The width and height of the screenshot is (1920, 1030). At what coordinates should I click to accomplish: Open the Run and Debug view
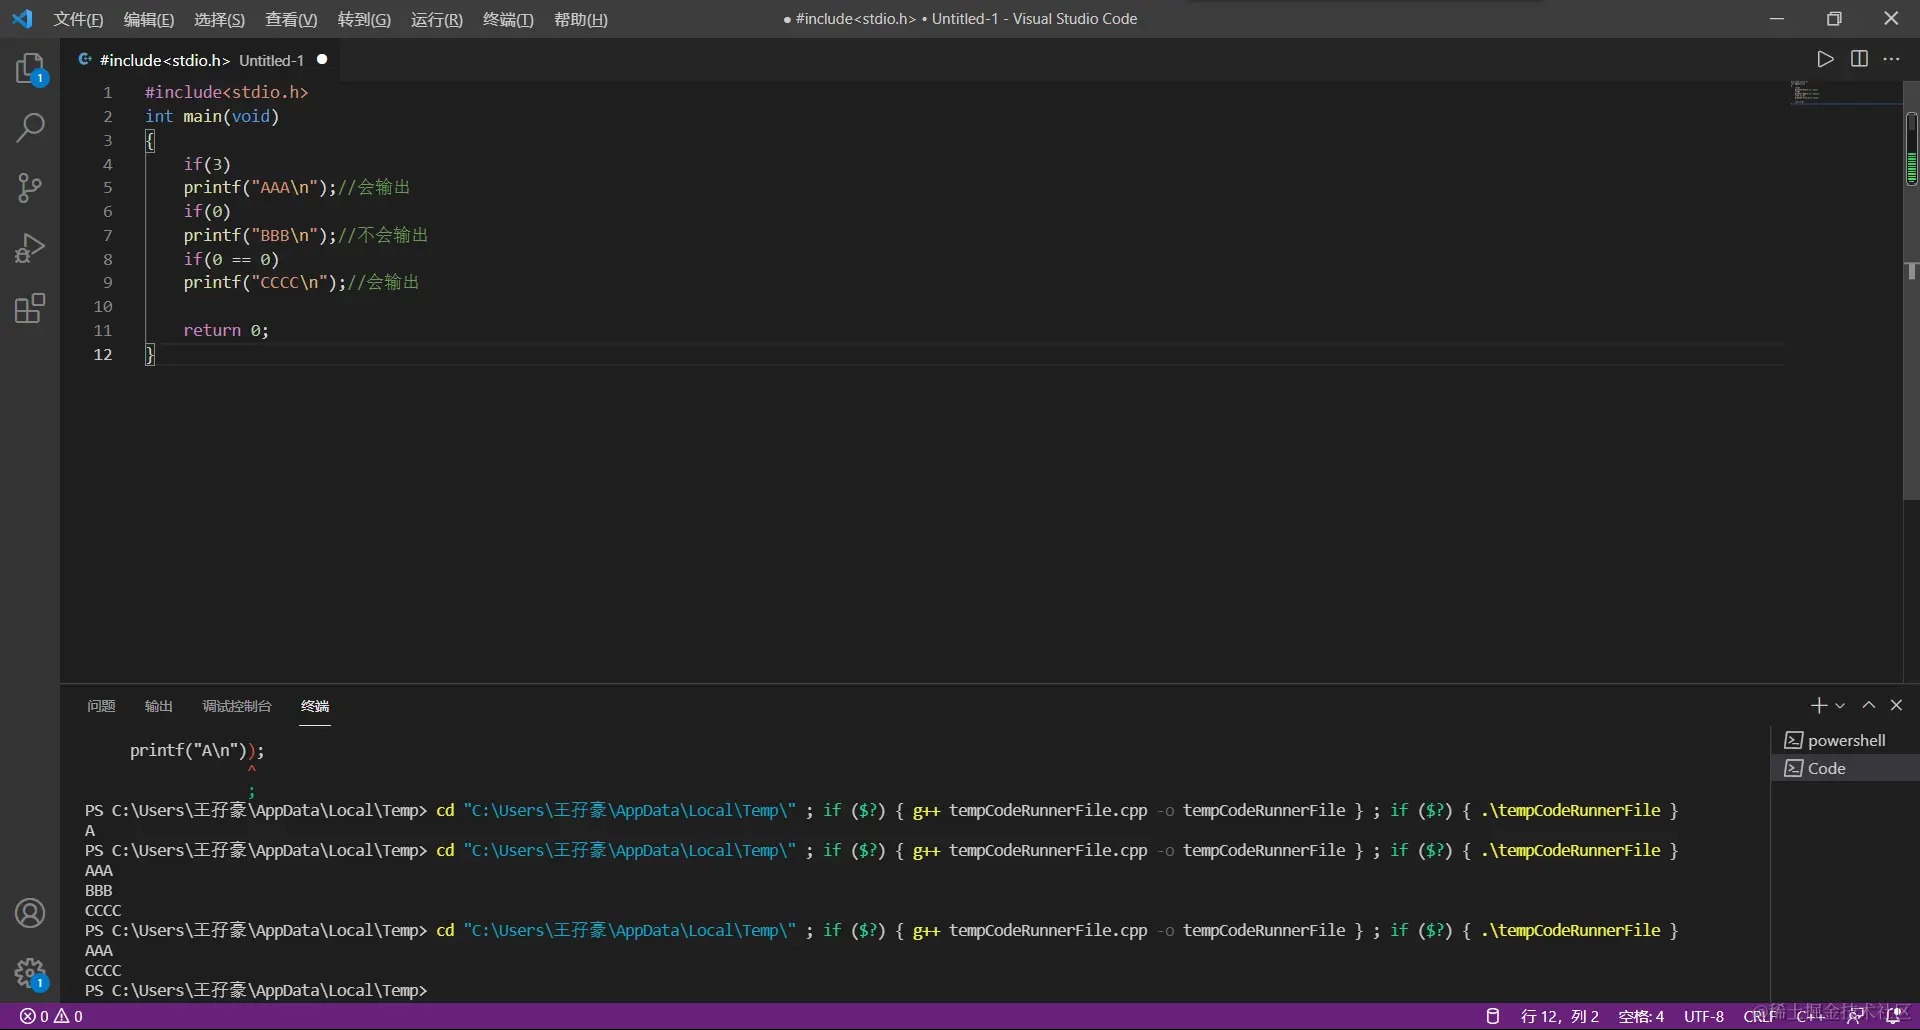click(x=30, y=248)
